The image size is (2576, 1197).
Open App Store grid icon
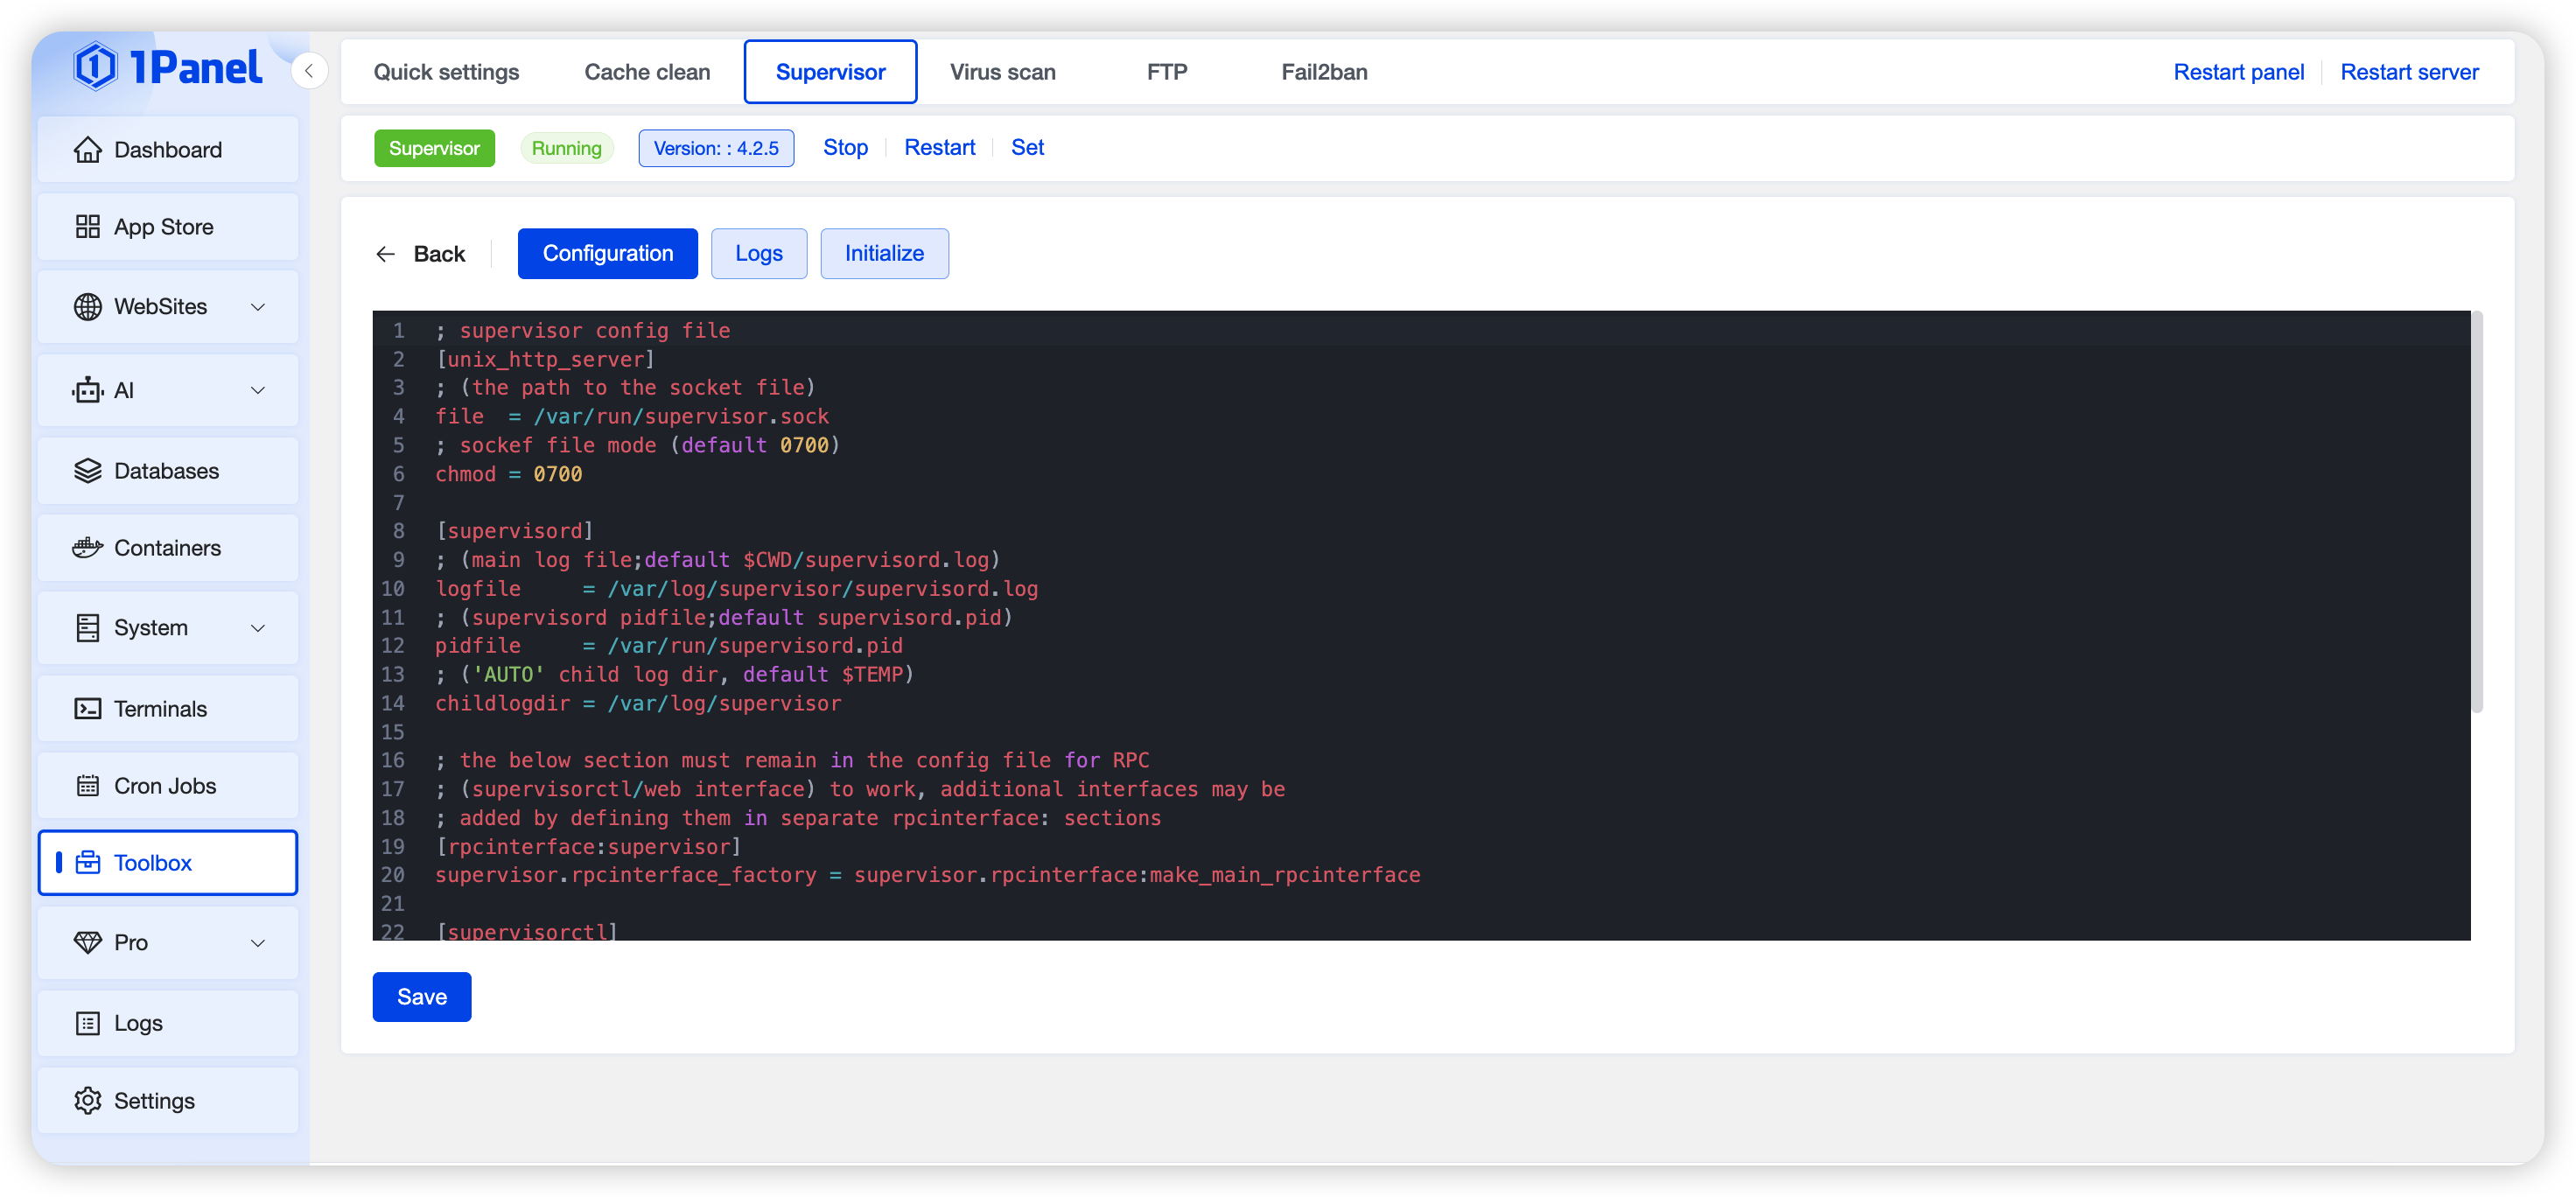[x=87, y=227]
